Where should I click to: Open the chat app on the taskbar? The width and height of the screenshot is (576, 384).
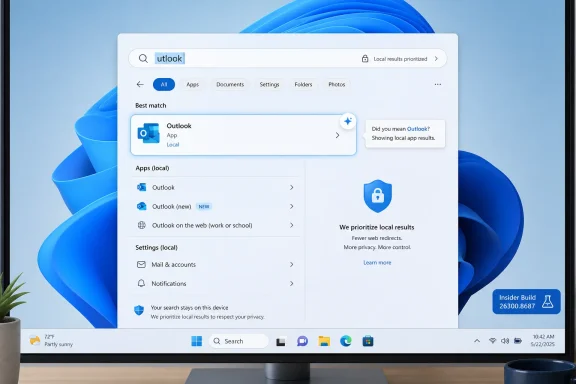click(x=302, y=341)
